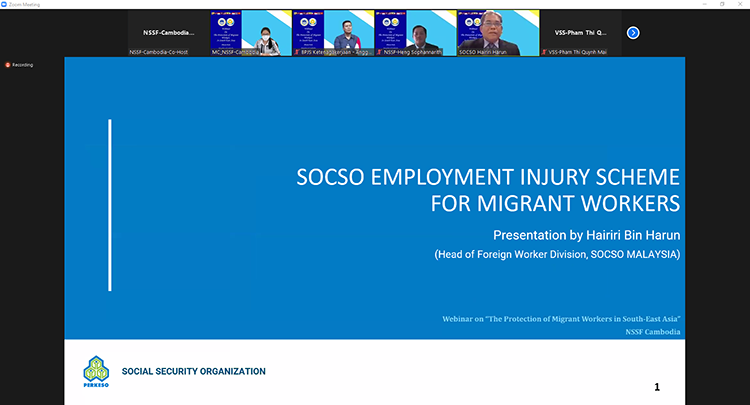Image resolution: width=750 pixels, height=405 pixels.
Task: Select the SOCSO Hairiri Harun video tile
Action: [x=498, y=33]
